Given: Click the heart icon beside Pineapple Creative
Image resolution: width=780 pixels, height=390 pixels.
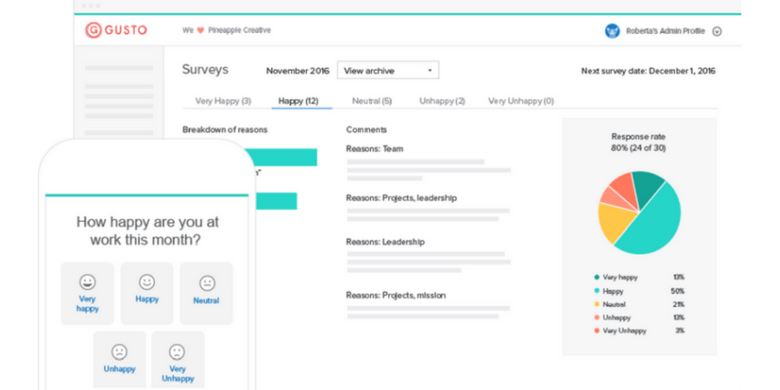Looking at the screenshot, I should click(200, 30).
